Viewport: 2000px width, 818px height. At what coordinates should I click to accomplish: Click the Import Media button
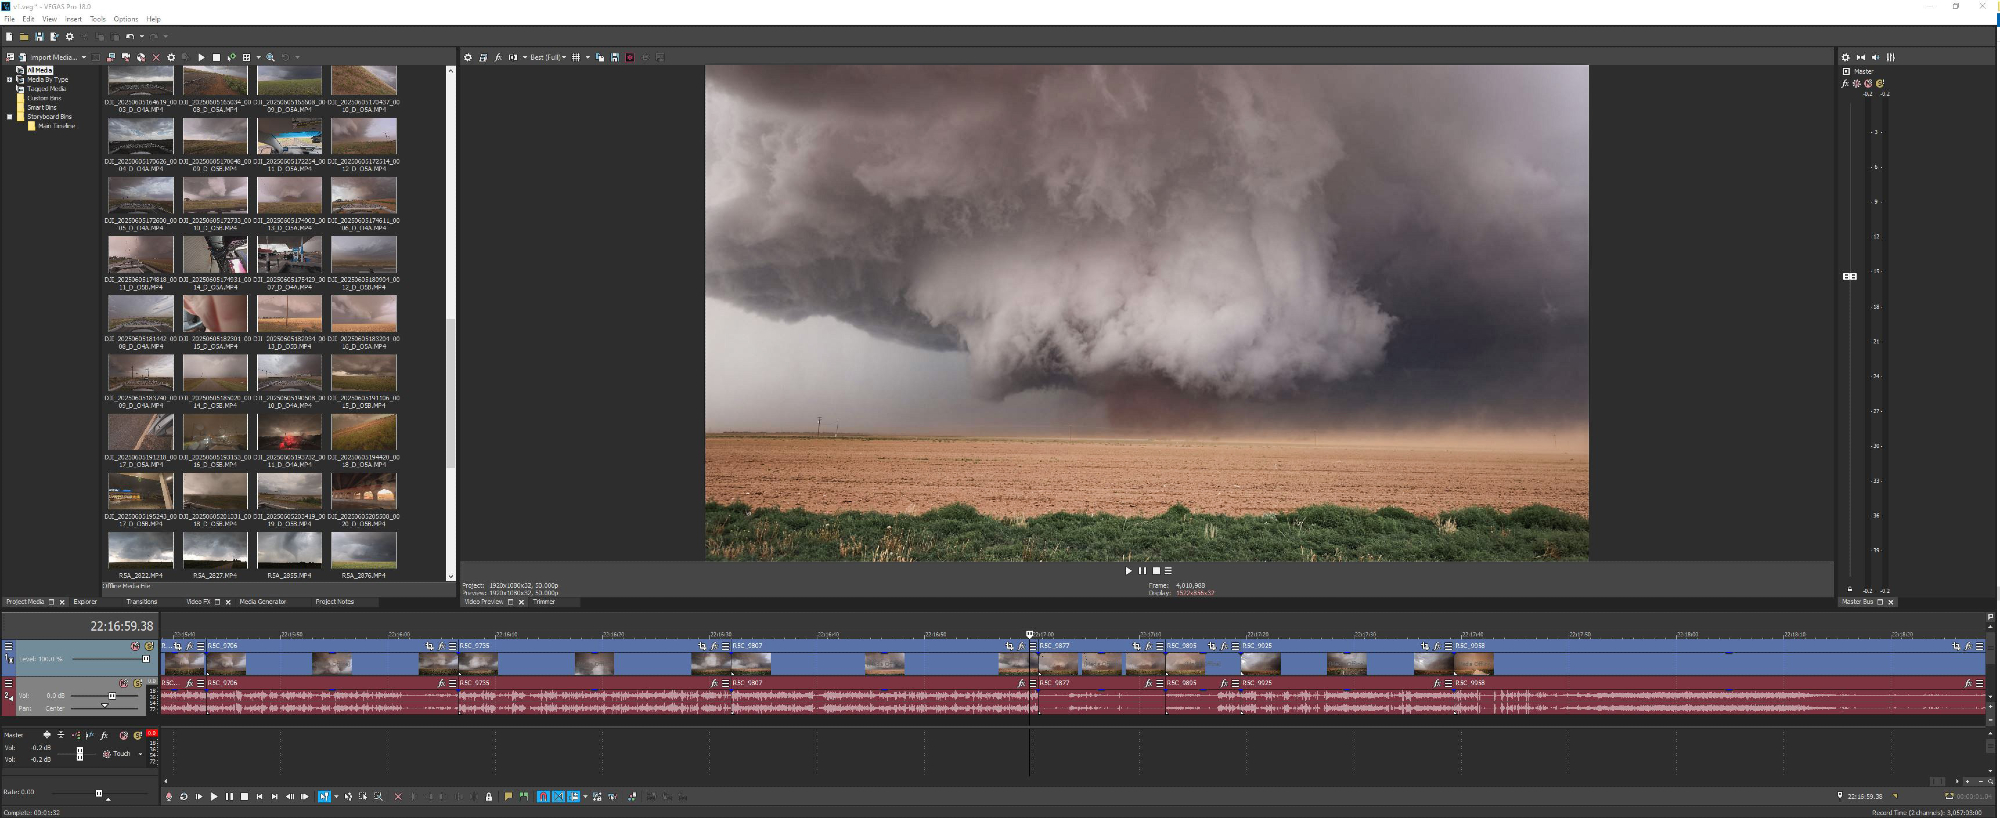(x=48, y=58)
